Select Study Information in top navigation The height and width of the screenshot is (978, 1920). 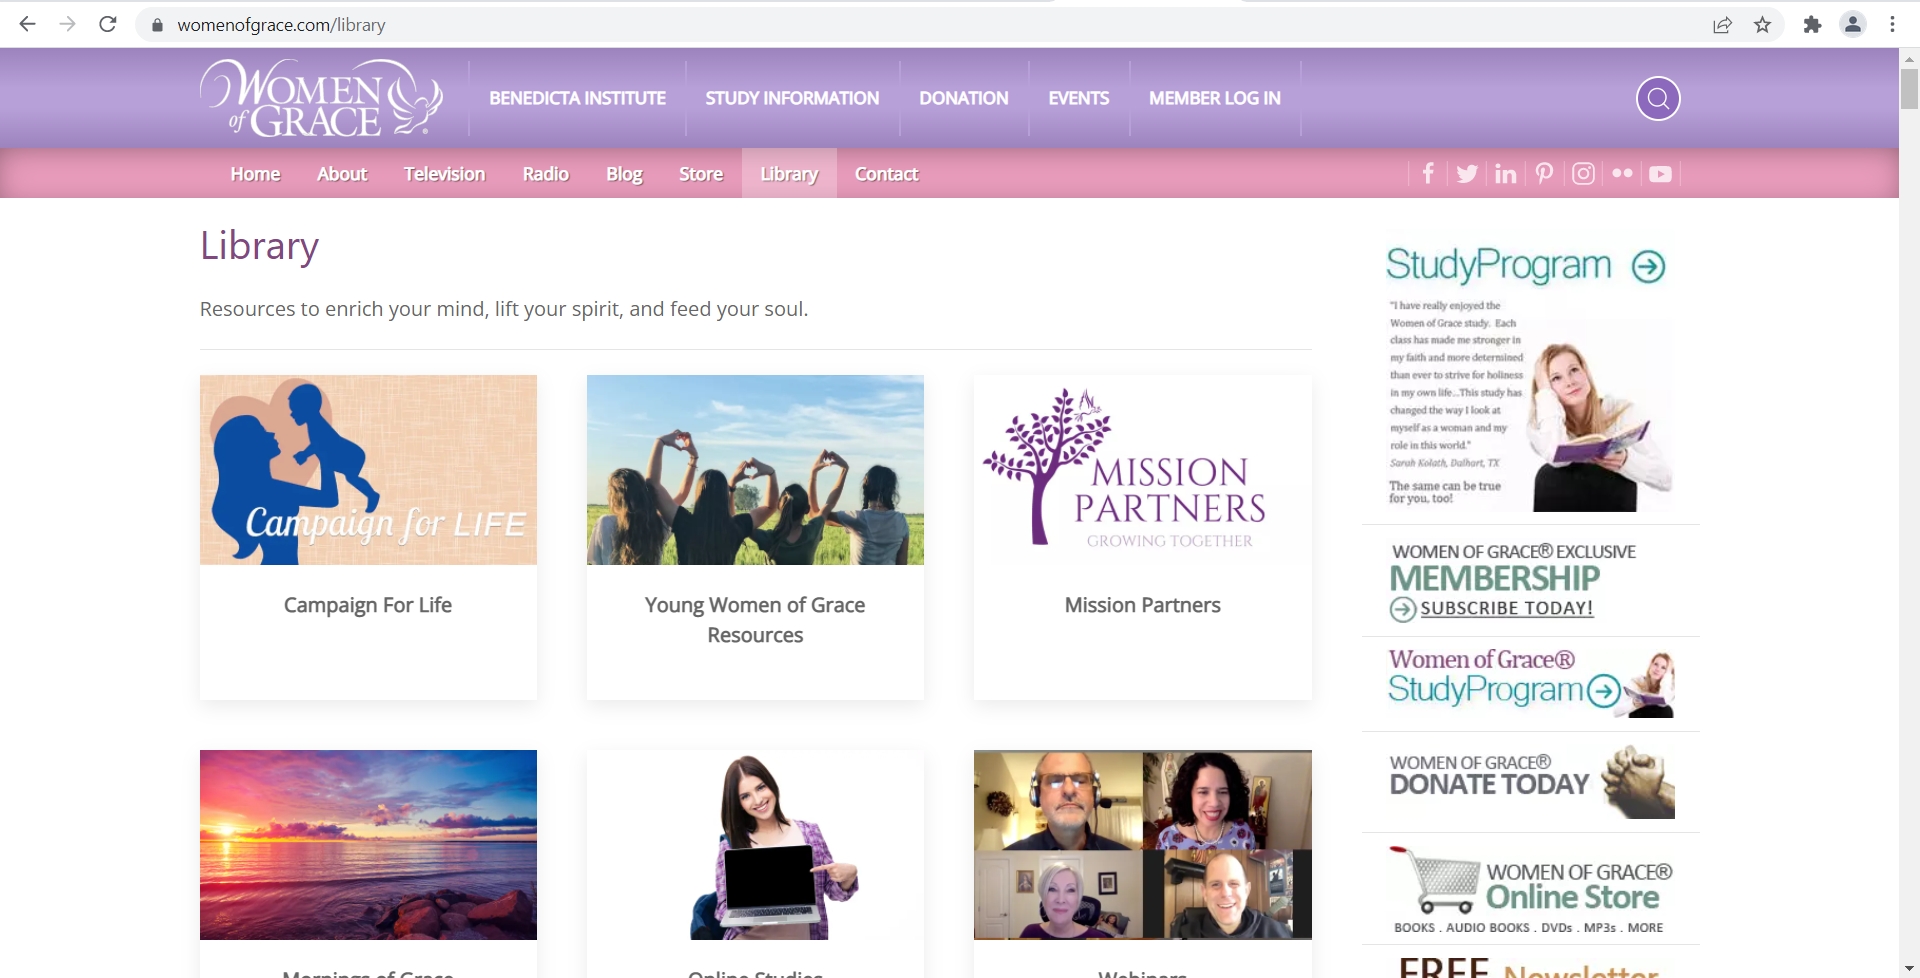(792, 98)
